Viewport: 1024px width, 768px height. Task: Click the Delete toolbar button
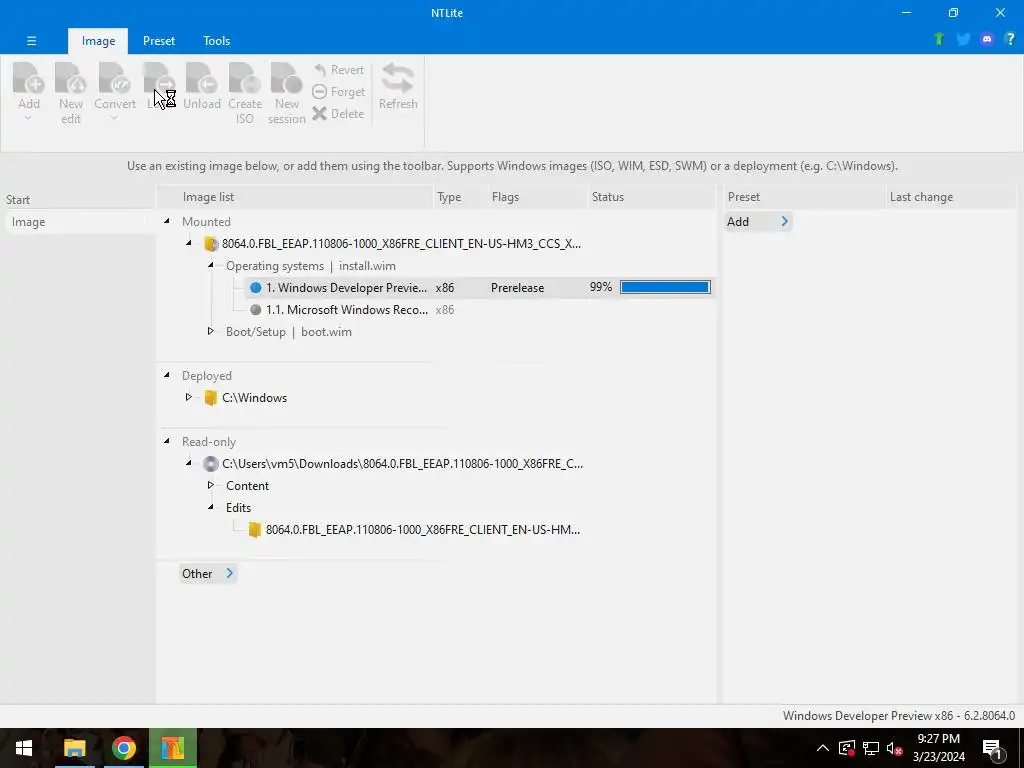coord(338,114)
